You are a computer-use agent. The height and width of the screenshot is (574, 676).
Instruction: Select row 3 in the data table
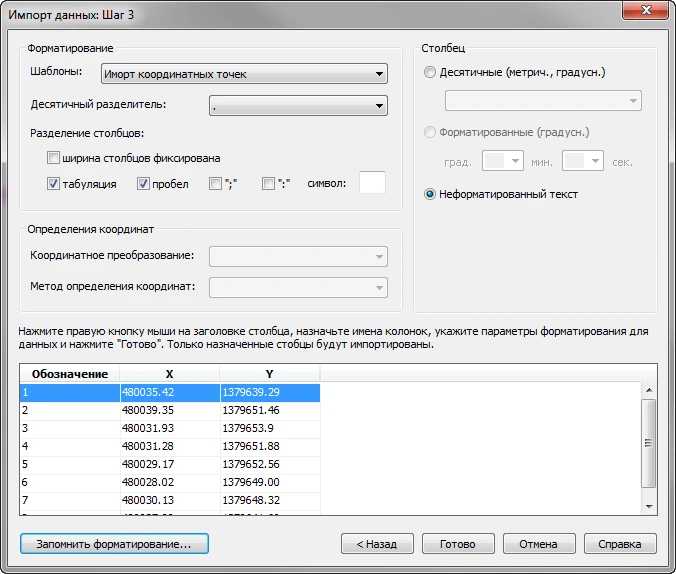coord(69,428)
